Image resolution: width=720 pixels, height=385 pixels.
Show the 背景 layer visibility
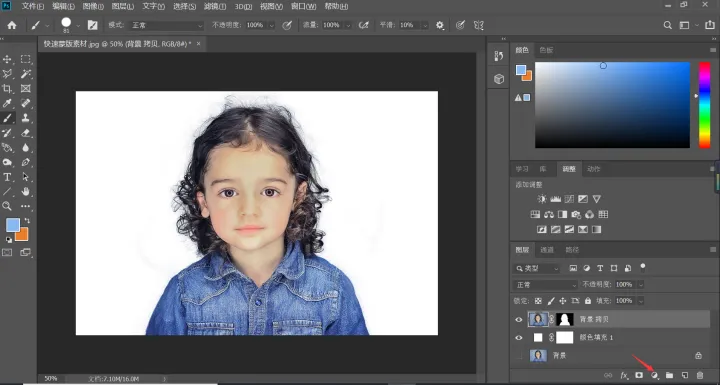(x=519, y=356)
